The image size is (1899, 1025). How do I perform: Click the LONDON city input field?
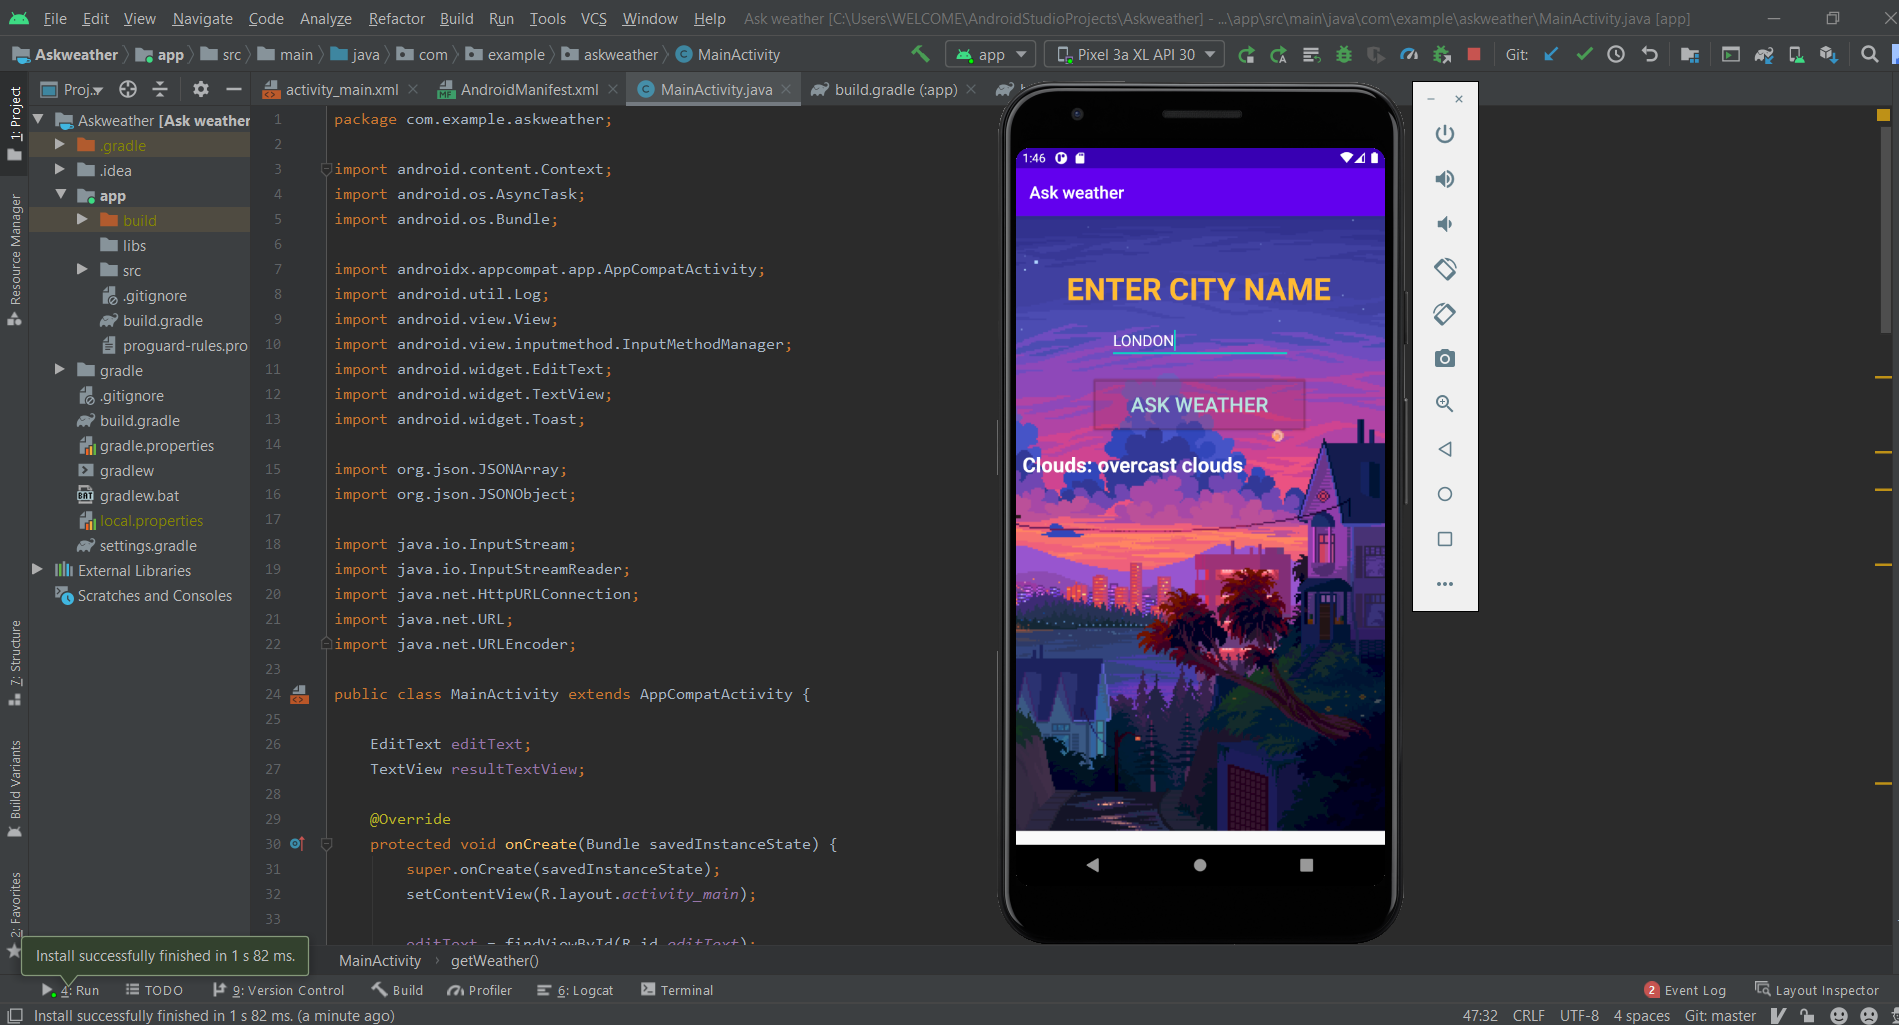point(1199,340)
